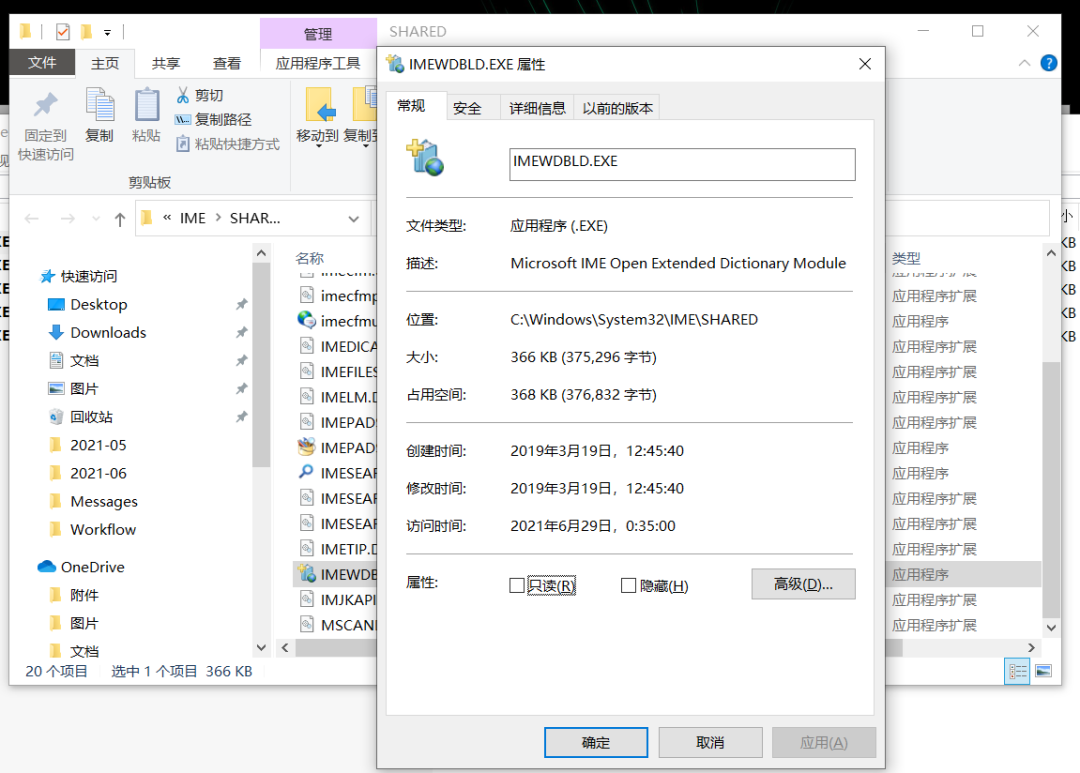Close the IMEWDBLD.EXE properties dialog
1080x773 pixels.
click(x=865, y=64)
